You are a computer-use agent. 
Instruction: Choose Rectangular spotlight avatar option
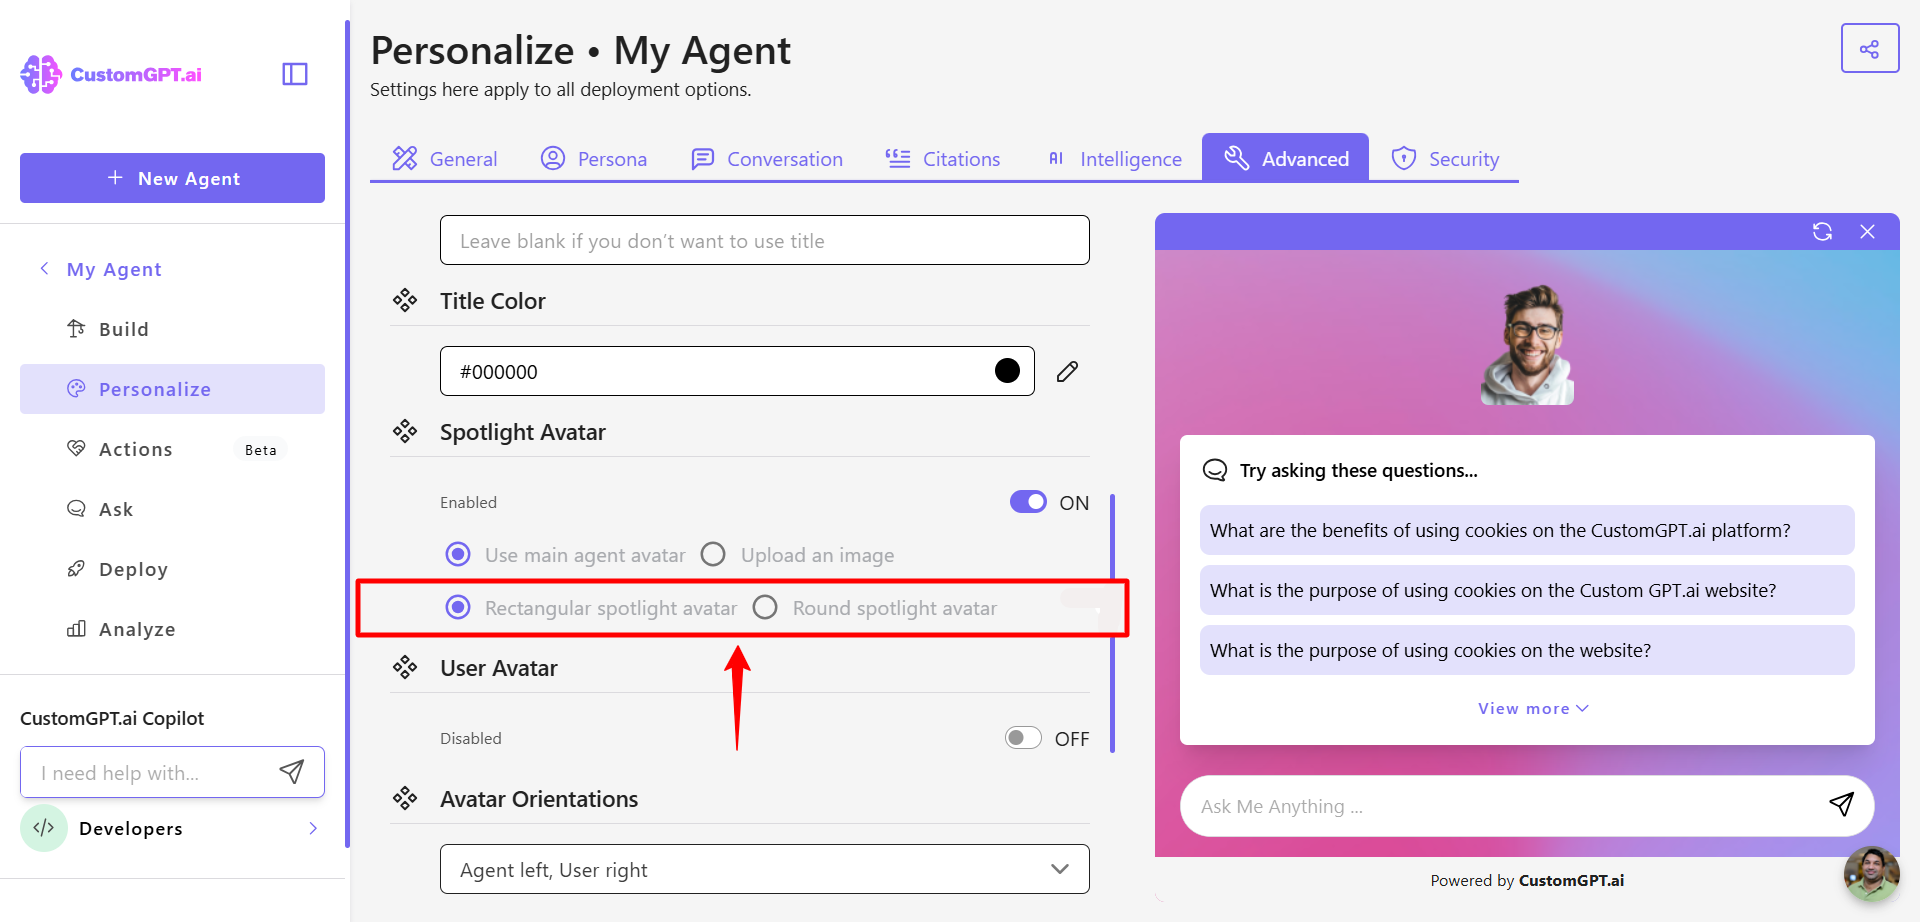[458, 607]
